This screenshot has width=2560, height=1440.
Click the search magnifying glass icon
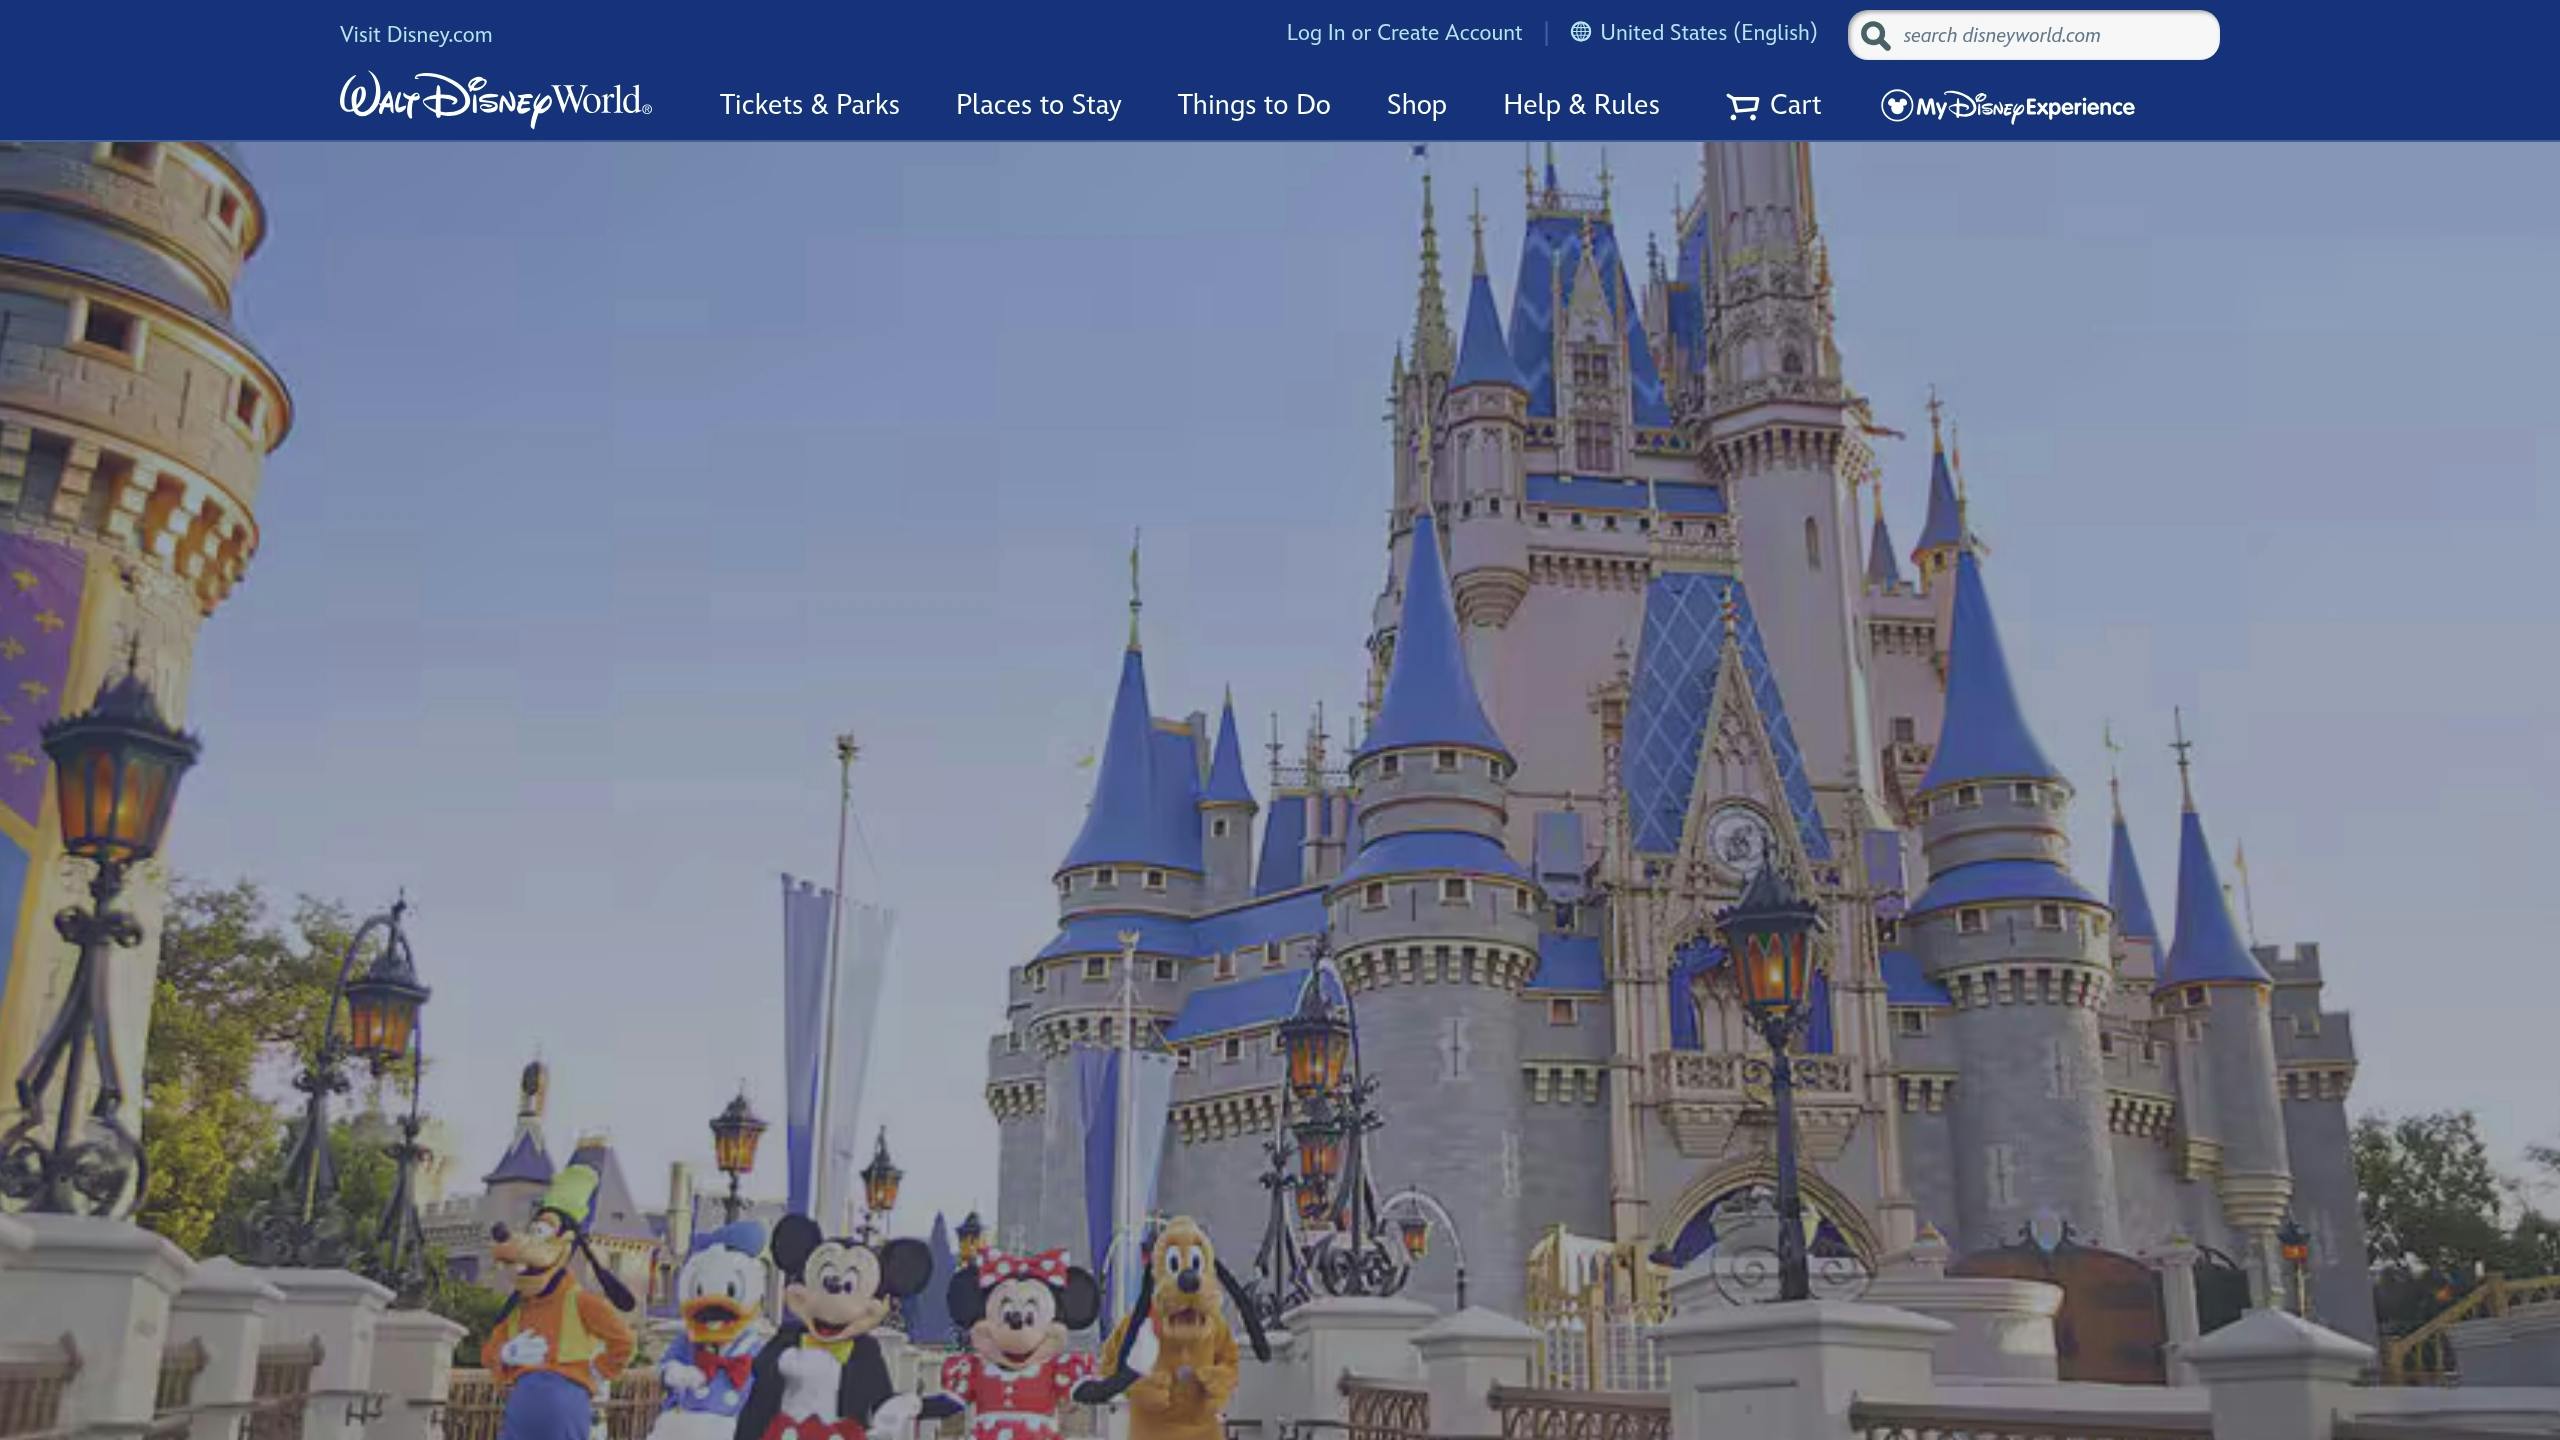coord(1876,36)
